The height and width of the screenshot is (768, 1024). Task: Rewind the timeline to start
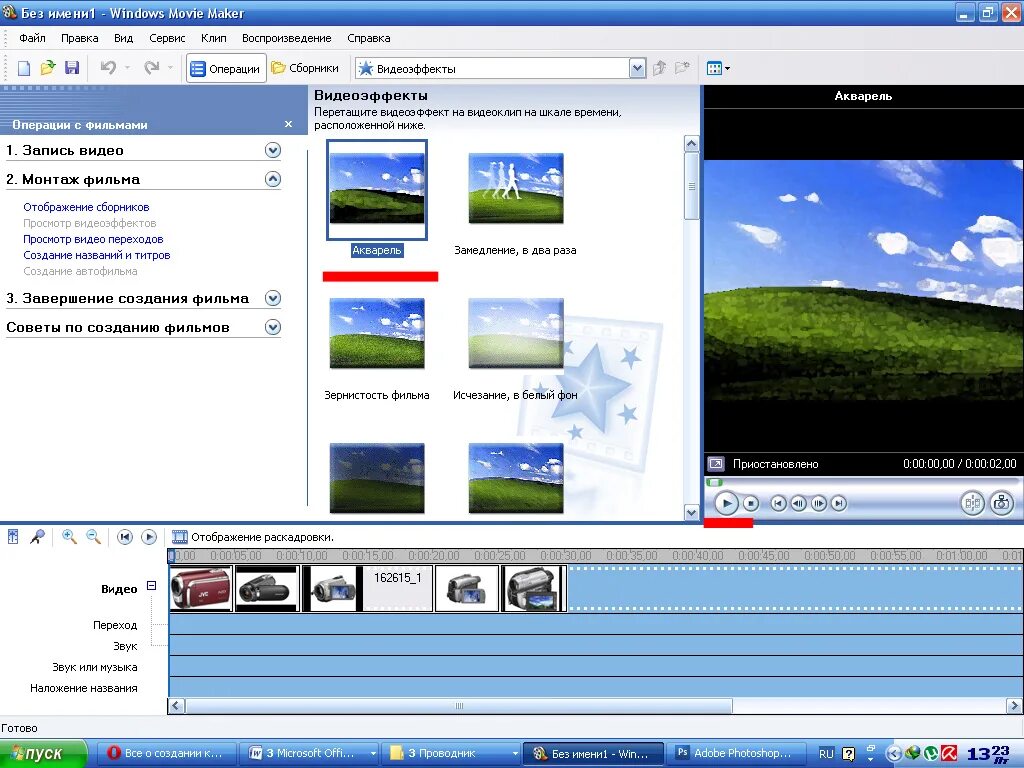pyautogui.click(x=125, y=537)
